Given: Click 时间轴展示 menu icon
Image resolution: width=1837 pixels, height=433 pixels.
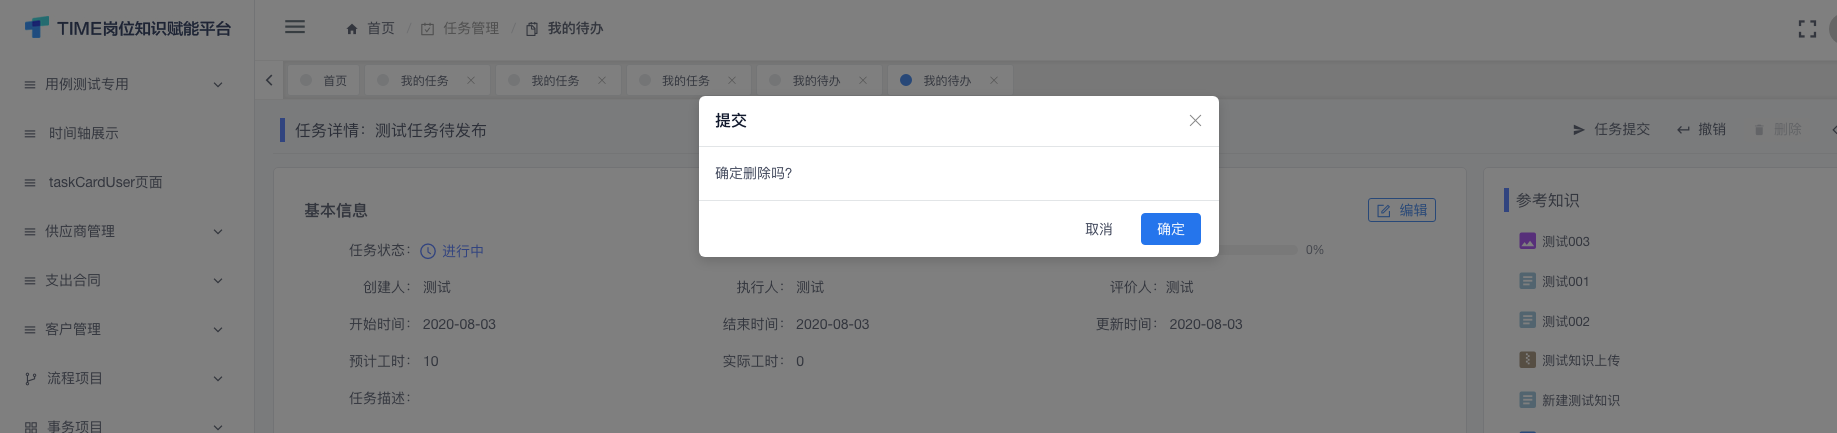Looking at the screenshot, I should 30,134.
